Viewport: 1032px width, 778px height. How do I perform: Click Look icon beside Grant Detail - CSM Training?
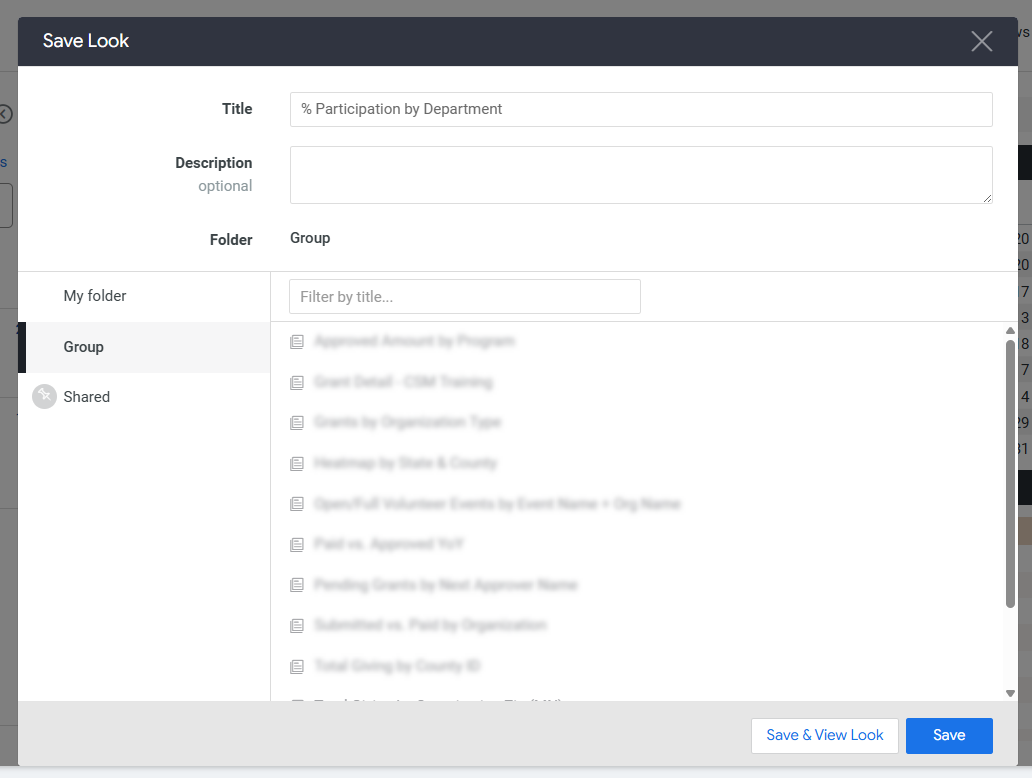point(297,382)
